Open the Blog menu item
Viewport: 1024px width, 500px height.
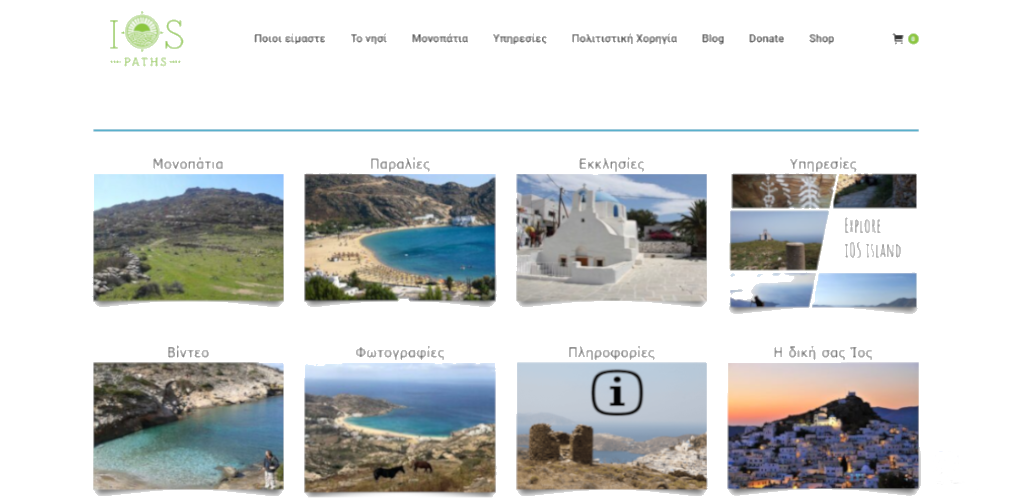click(712, 39)
